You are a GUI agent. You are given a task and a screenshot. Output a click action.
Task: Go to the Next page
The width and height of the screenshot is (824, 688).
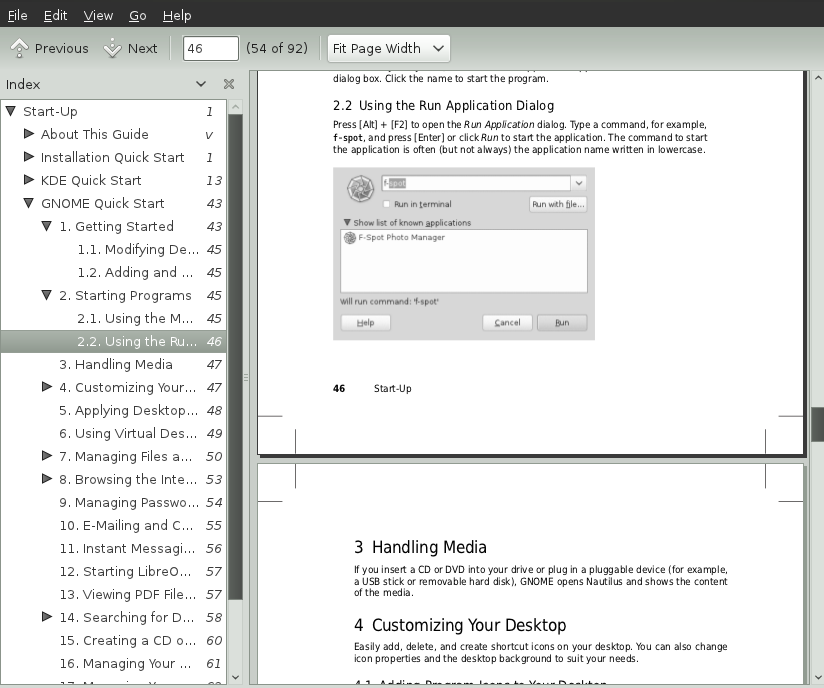click(x=130, y=48)
